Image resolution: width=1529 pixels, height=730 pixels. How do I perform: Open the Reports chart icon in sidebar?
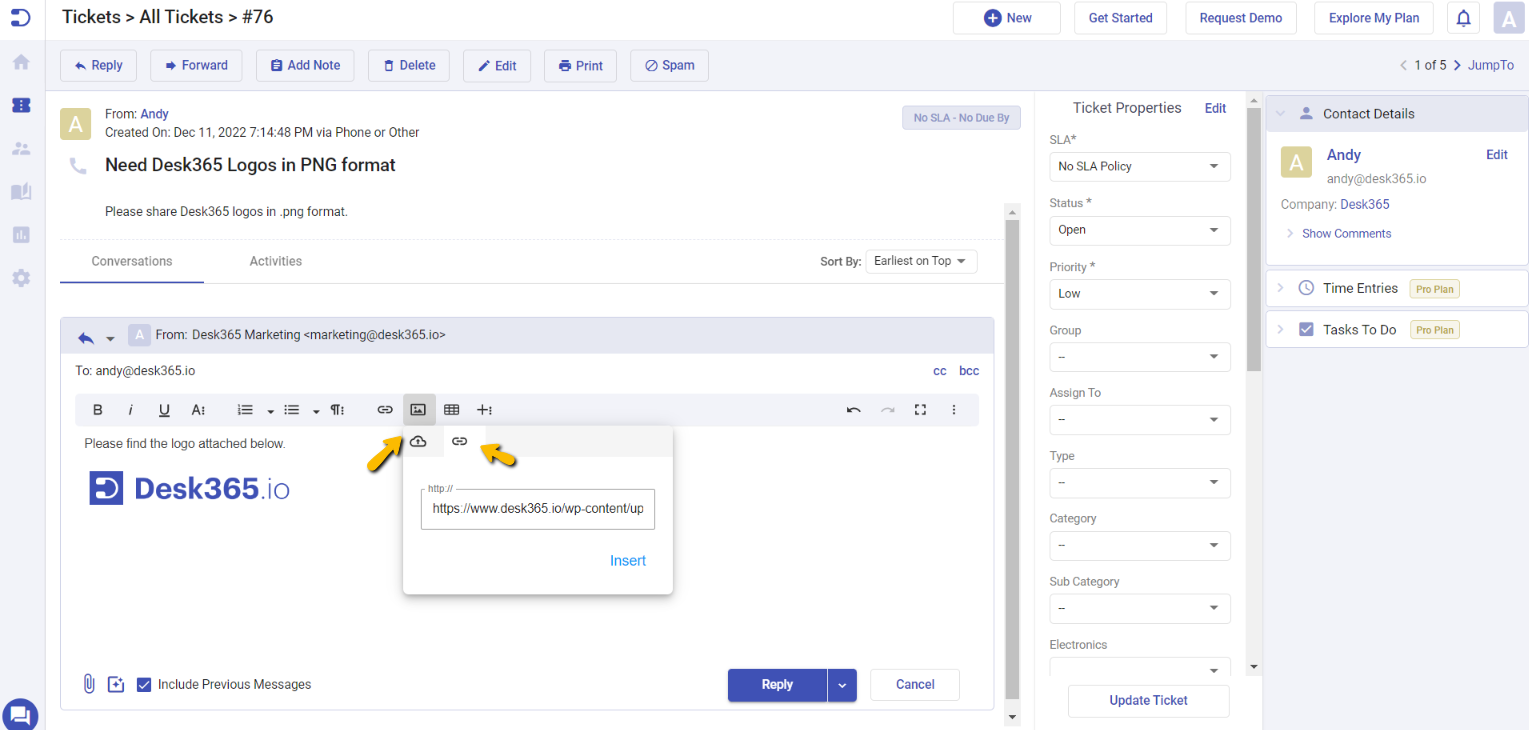point(21,235)
